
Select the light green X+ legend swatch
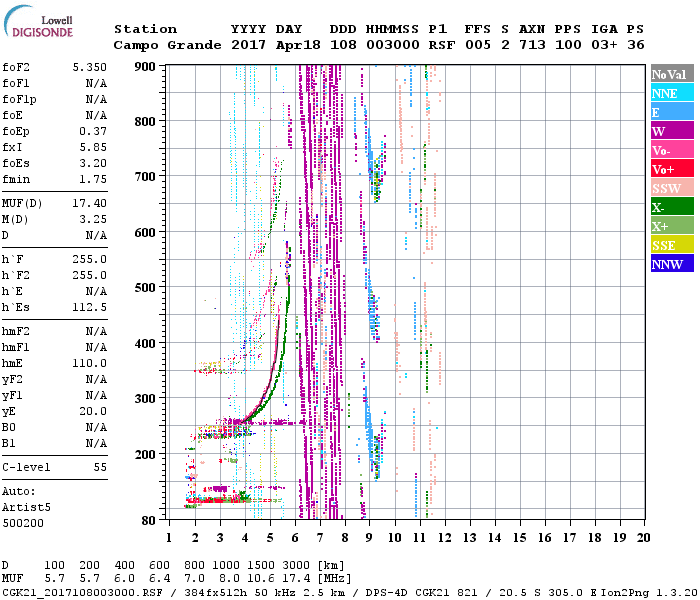(672, 226)
